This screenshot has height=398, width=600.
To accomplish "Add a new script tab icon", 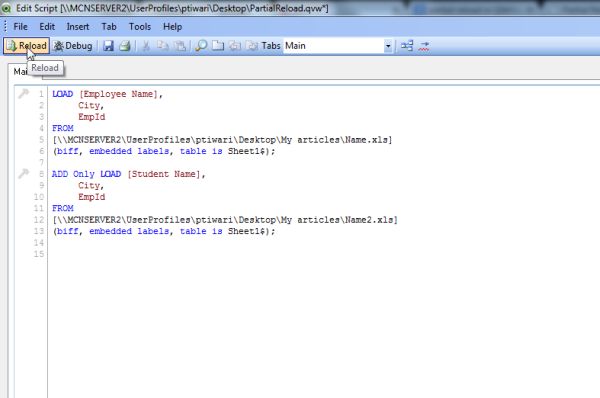I will coord(218,46).
